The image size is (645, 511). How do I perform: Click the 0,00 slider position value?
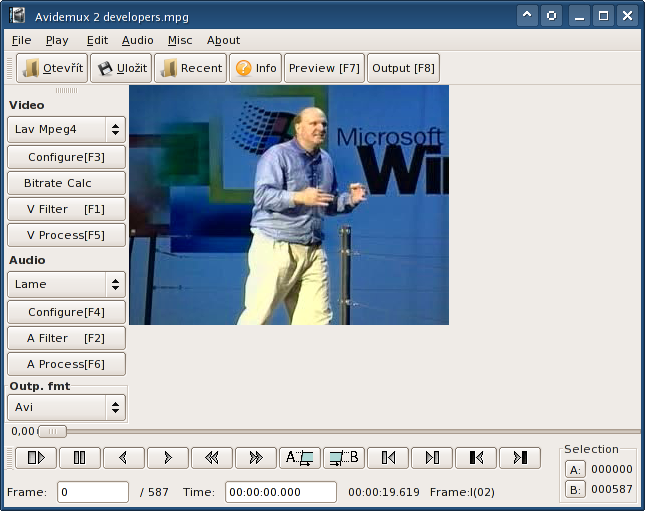[x=23, y=431]
